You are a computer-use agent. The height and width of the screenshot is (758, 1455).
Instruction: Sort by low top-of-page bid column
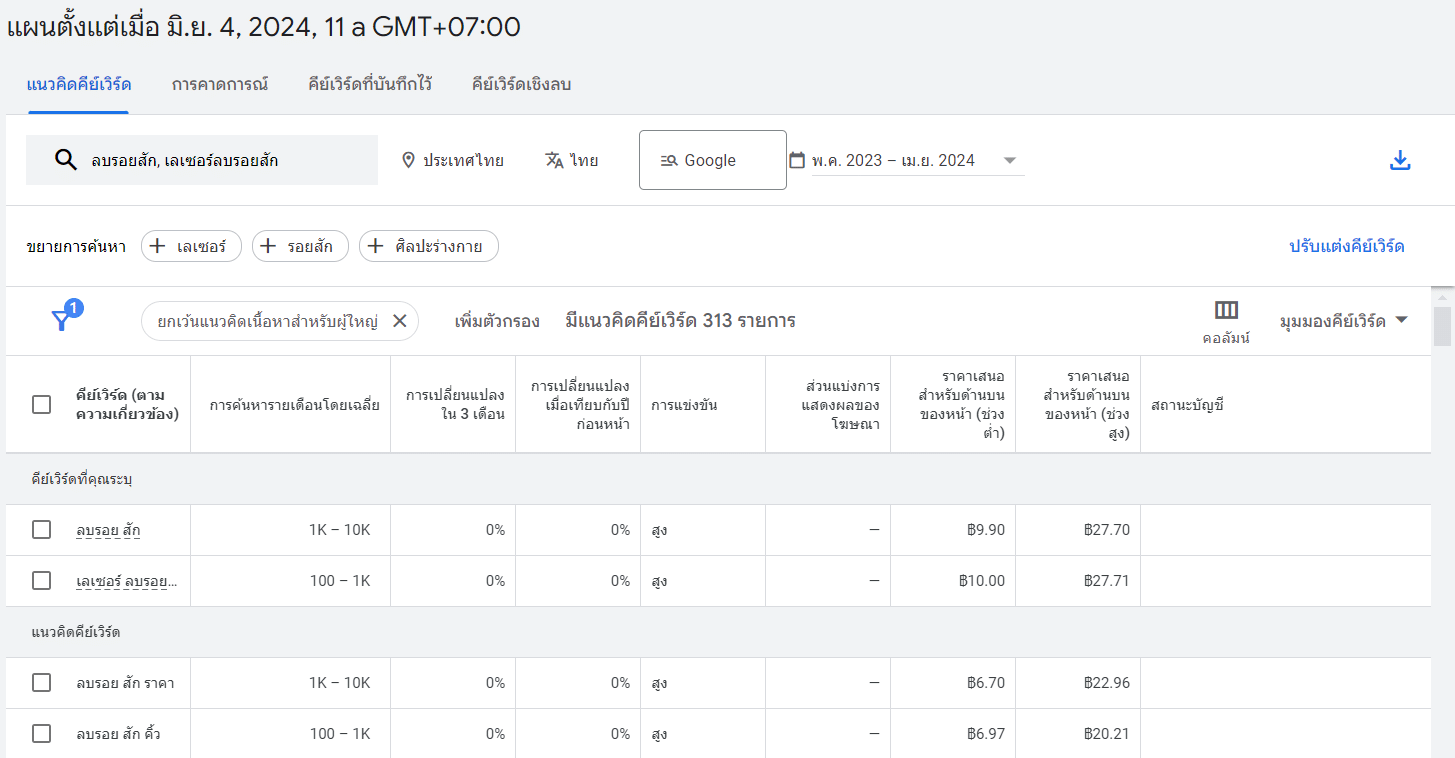click(x=964, y=404)
